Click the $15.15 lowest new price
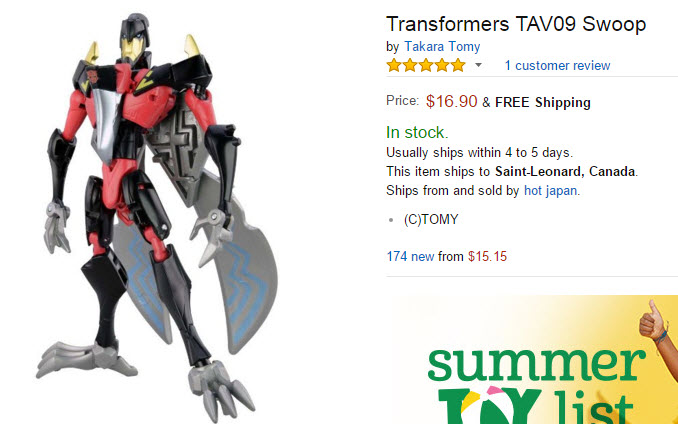The image size is (678, 424). [x=487, y=256]
